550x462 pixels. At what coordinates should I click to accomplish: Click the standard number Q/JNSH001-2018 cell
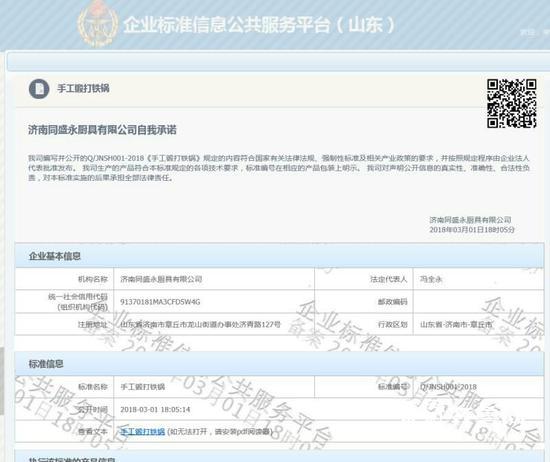(478, 387)
